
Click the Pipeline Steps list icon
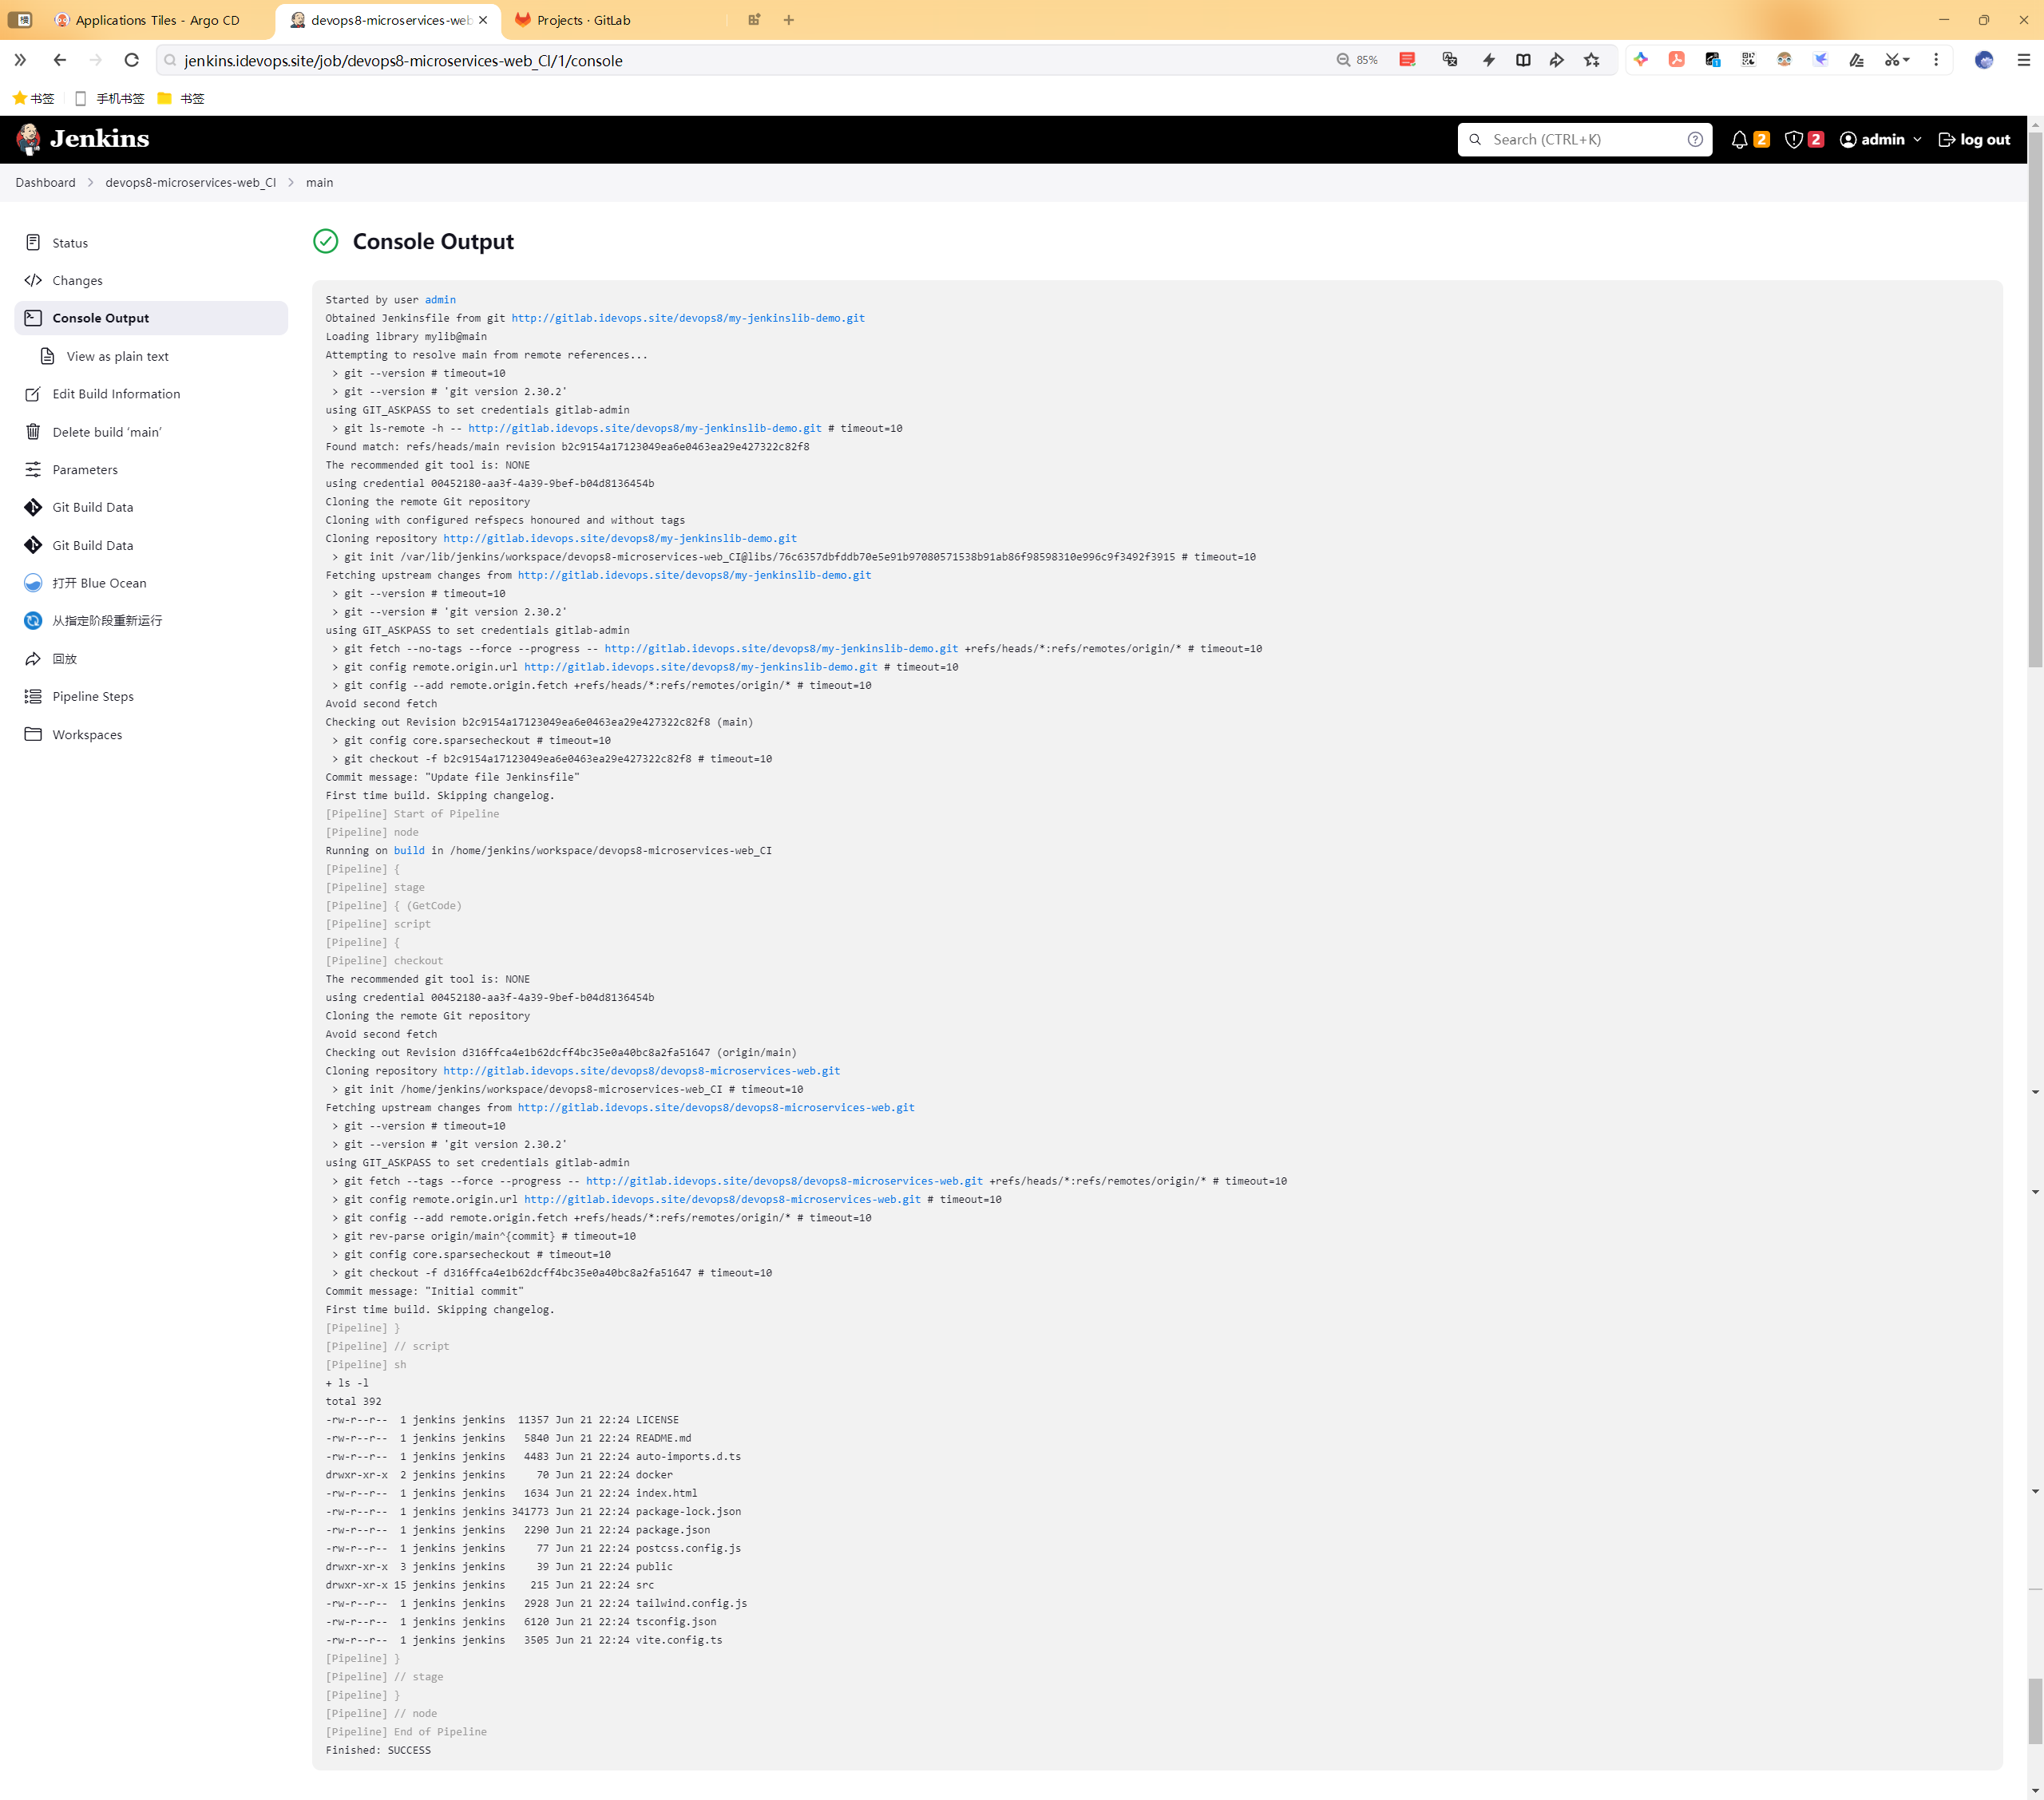33,697
